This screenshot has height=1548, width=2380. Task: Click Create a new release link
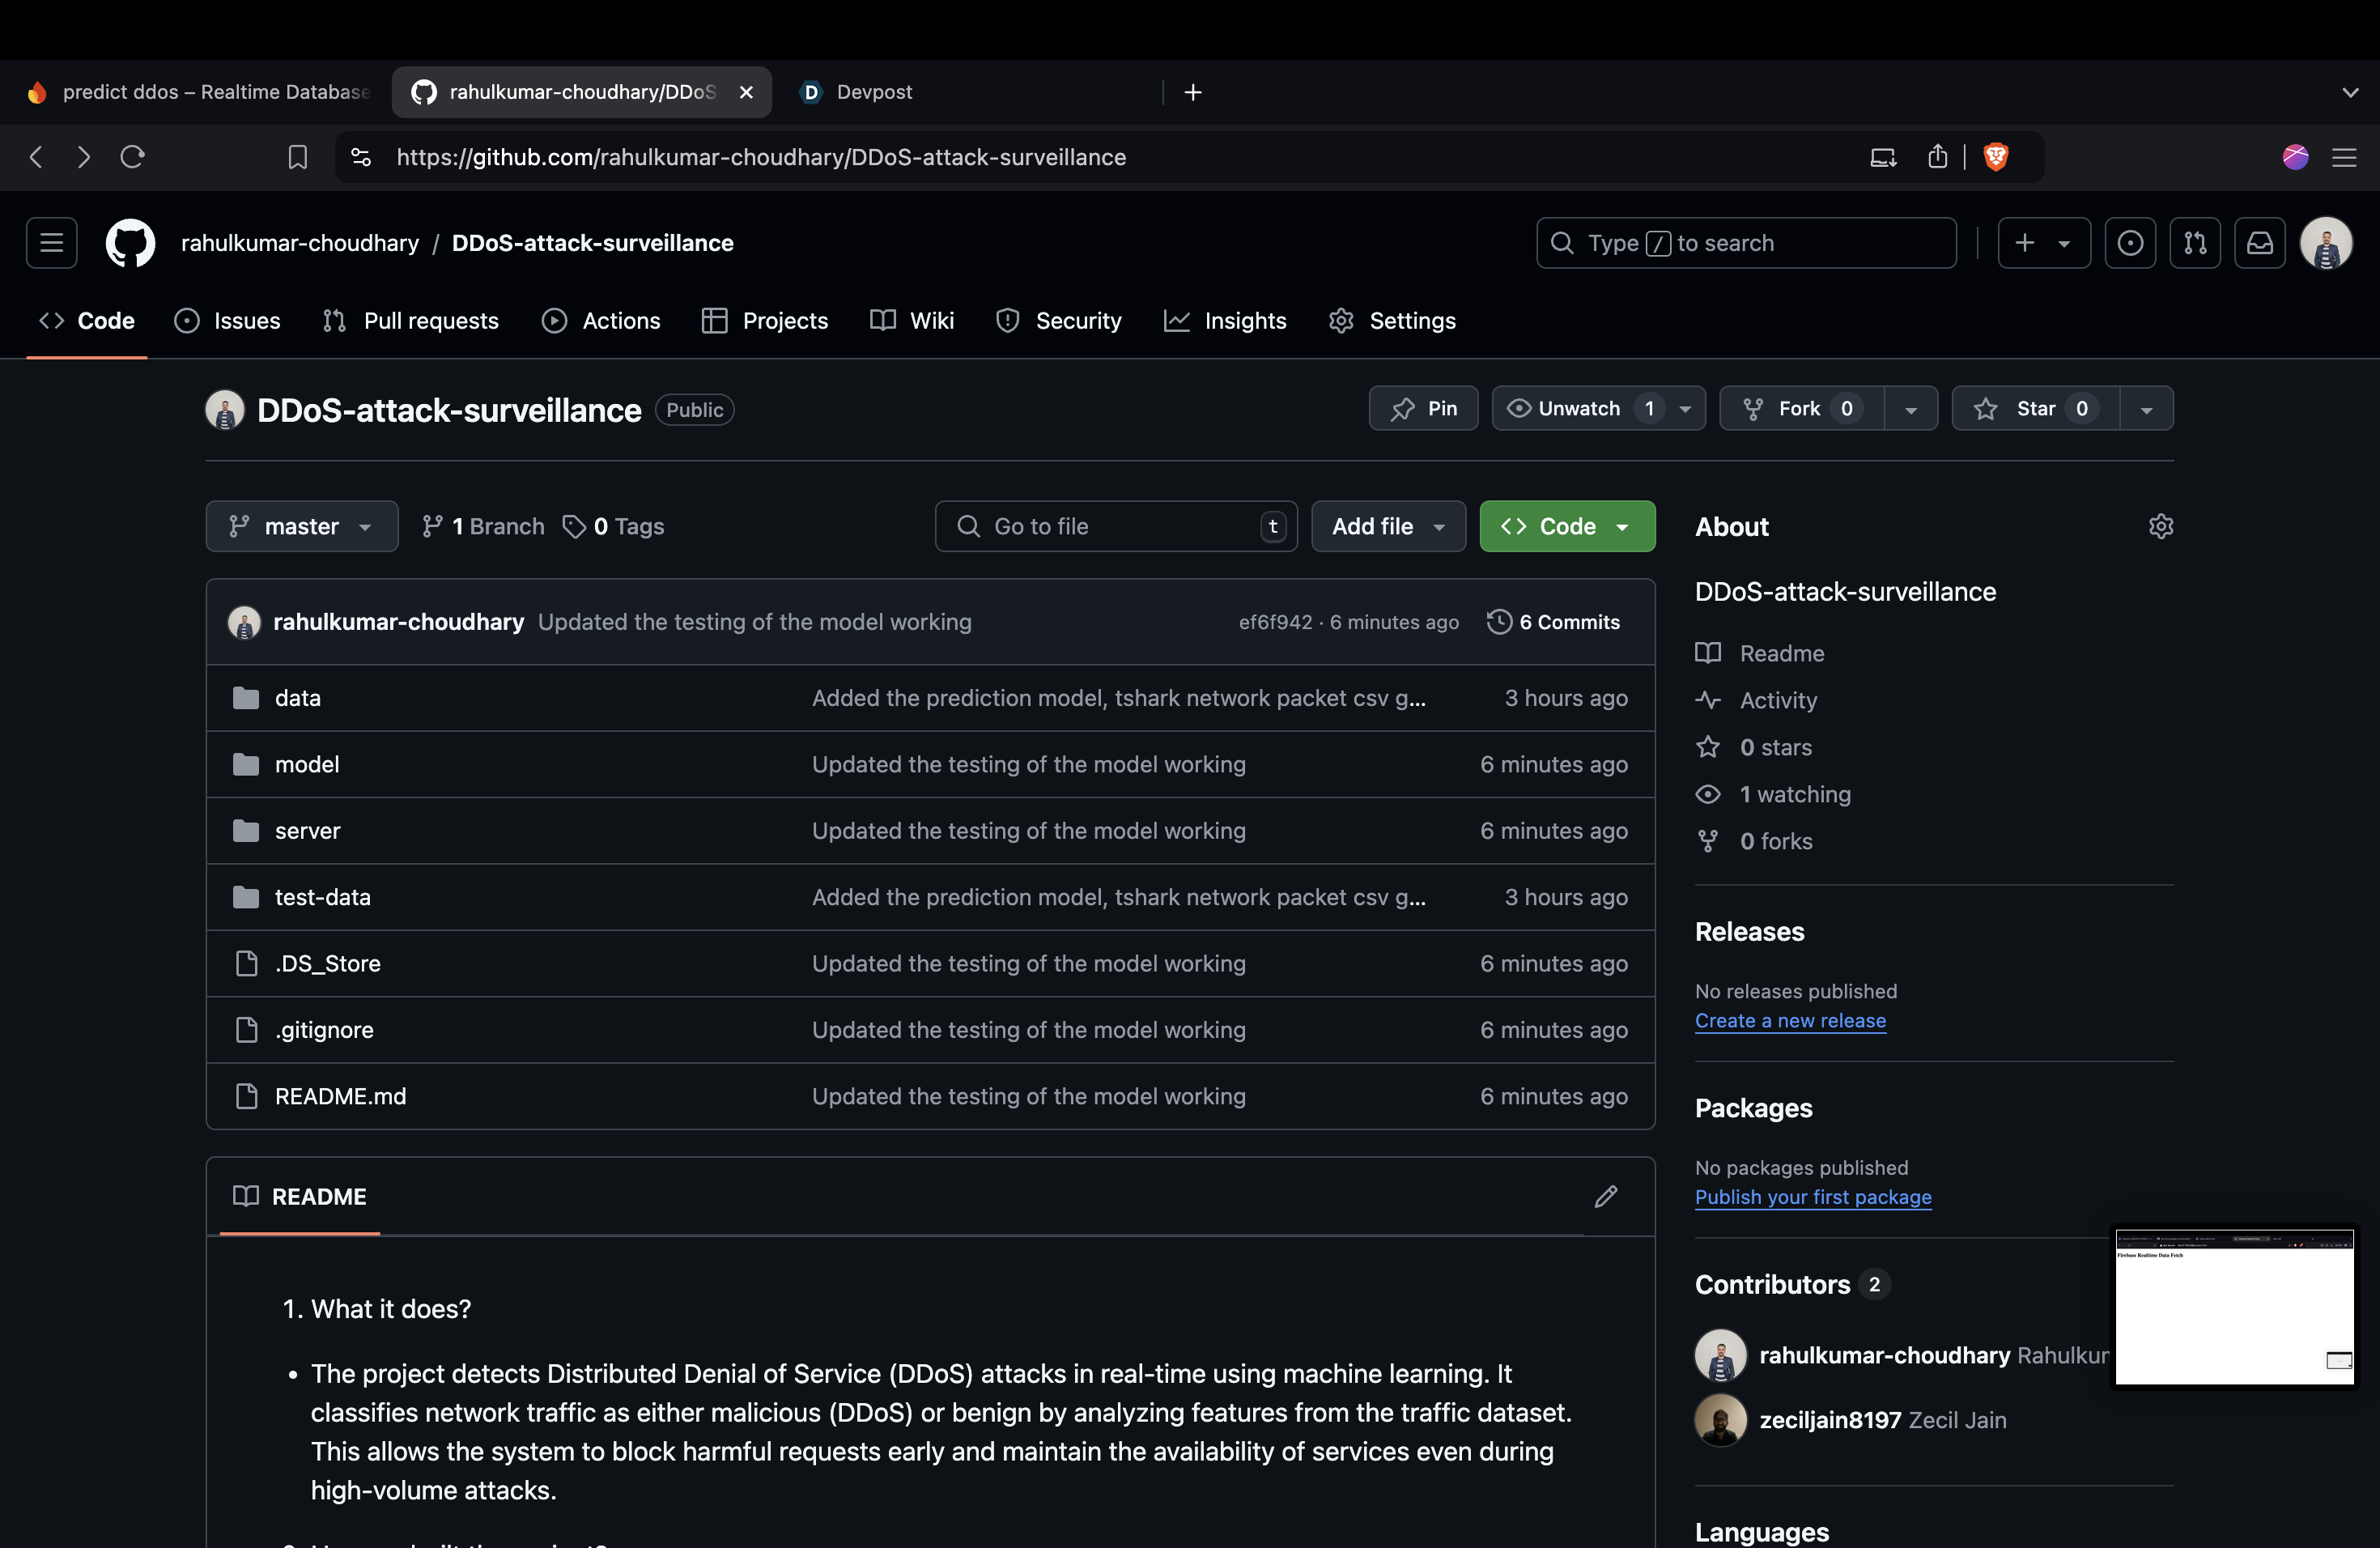pyautogui.click(x=1789, y=1020)
